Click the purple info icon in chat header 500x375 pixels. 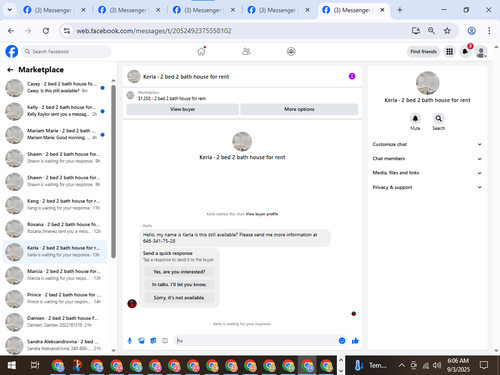click(352, 76)
